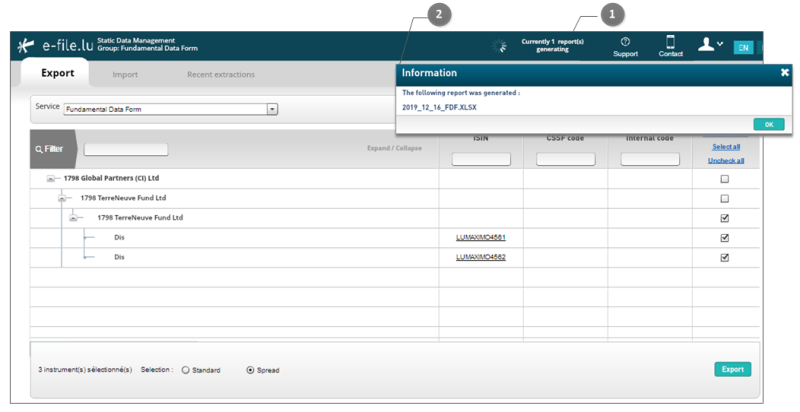Select the Standard radio option
Screen dimensions: 800x412
[x=185, y=370]
